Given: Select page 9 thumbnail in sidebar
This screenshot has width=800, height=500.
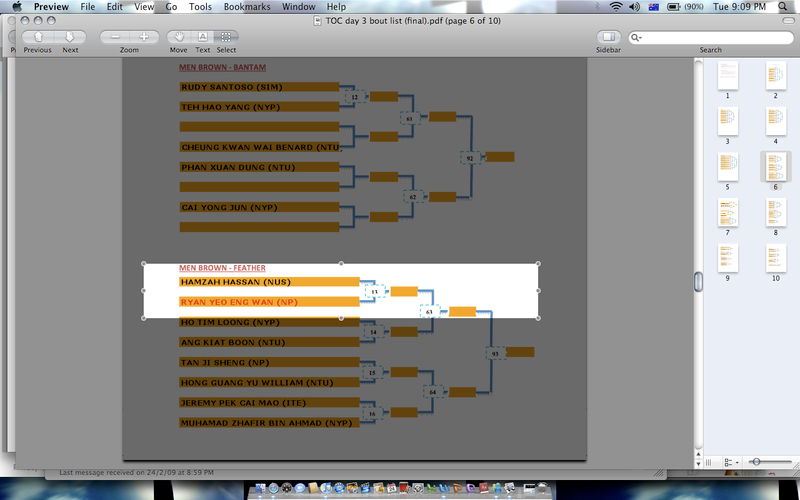Looking at the screenshot, I should pyautogui.click(x=727, y=258).
